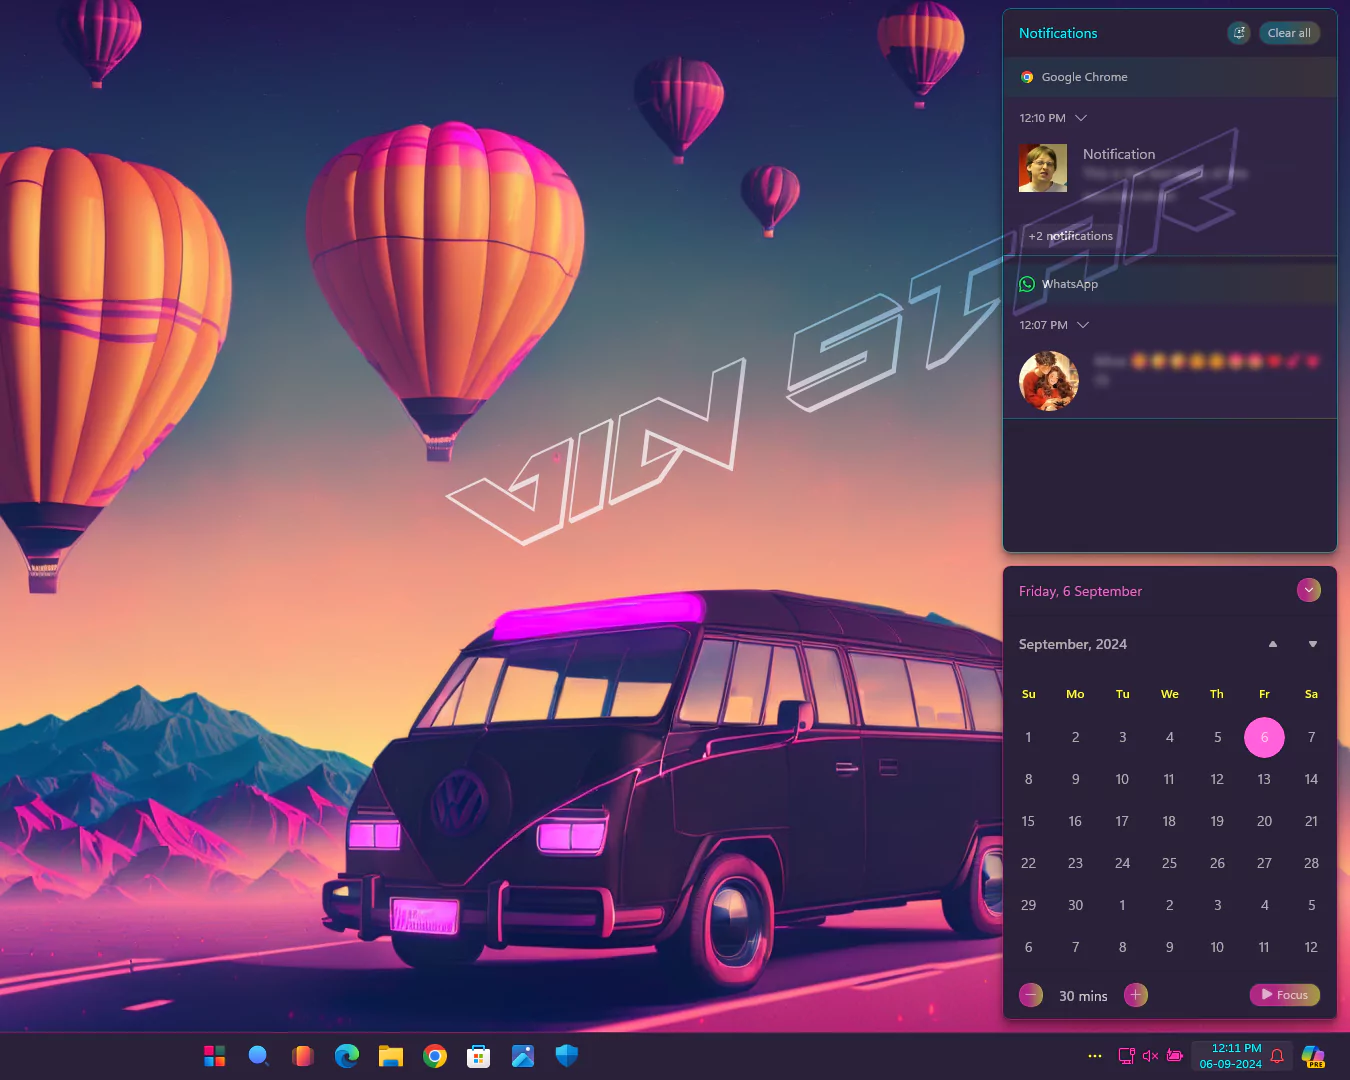Select date 26 in the calendar

1217,863
